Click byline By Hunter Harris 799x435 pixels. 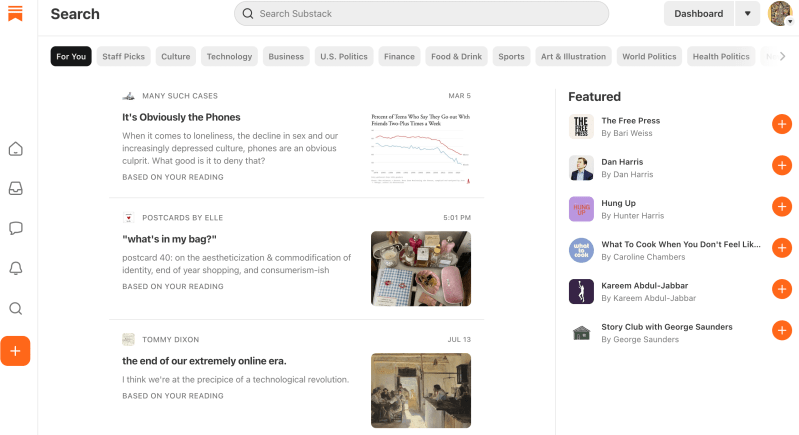[632, 215]
